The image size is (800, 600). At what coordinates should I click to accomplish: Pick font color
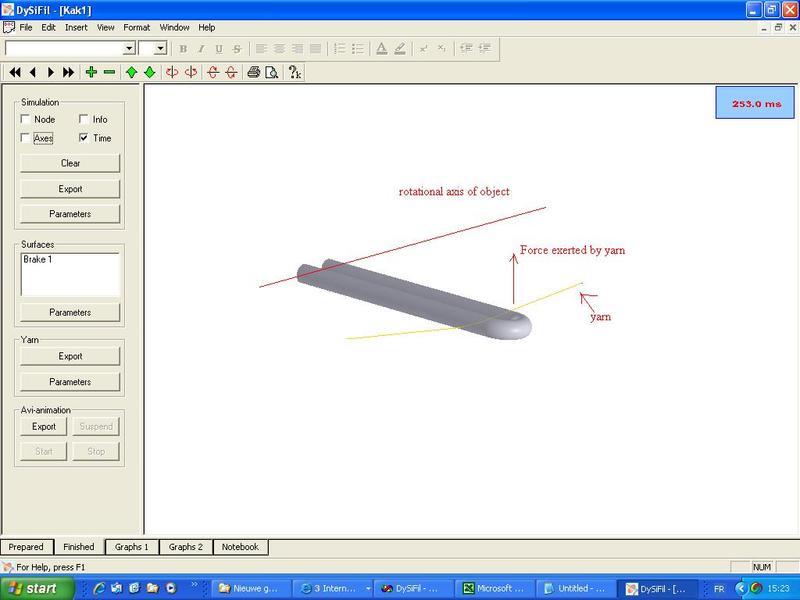pyautogui.click(x=382, y=49)
